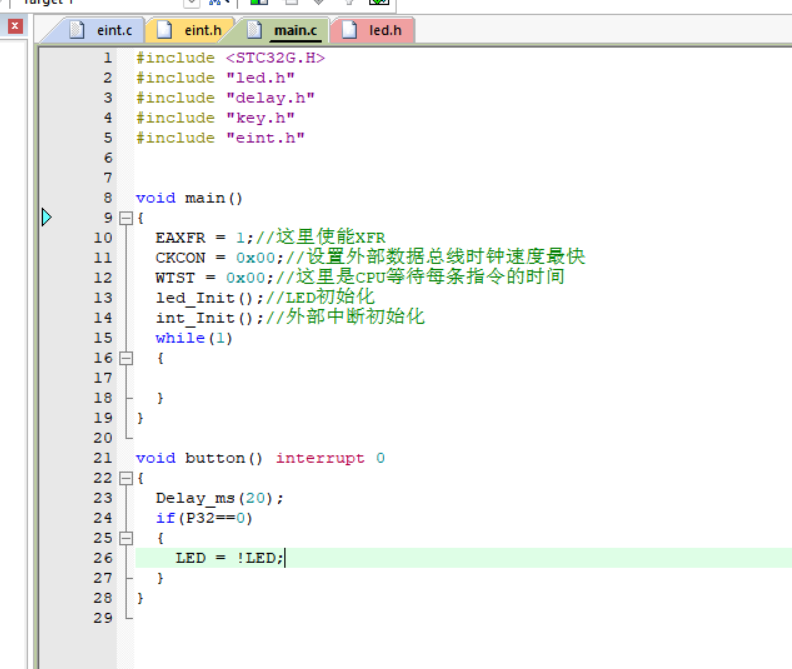792x669 pixels.
Task: Click the file icon on eint.h tab
Action: click(165, 30)
